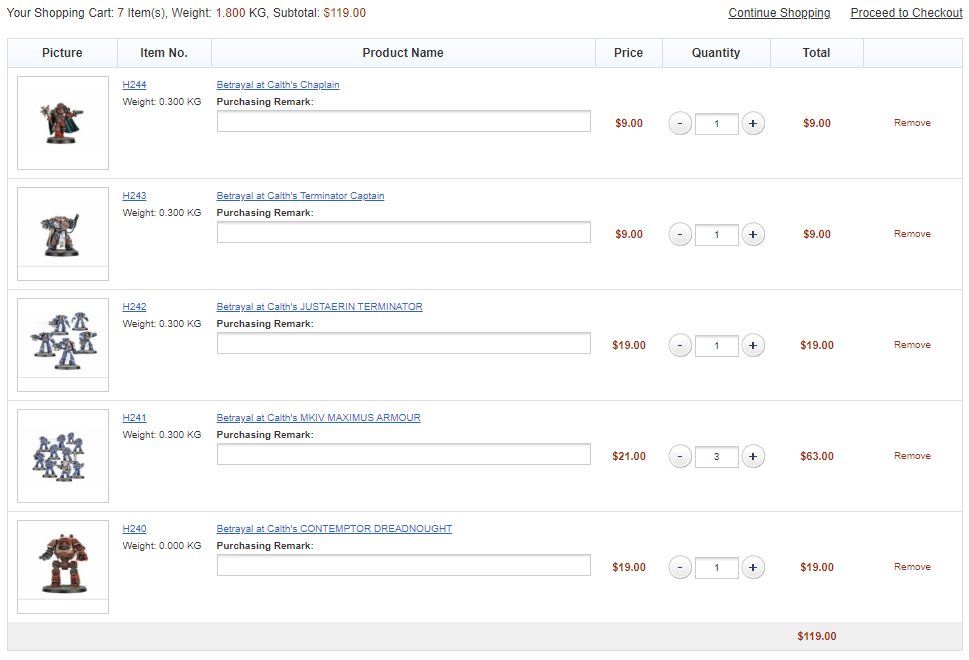Open the Terminator Captain product thumbnail
The image size is (969, 660).
[62, 234]
